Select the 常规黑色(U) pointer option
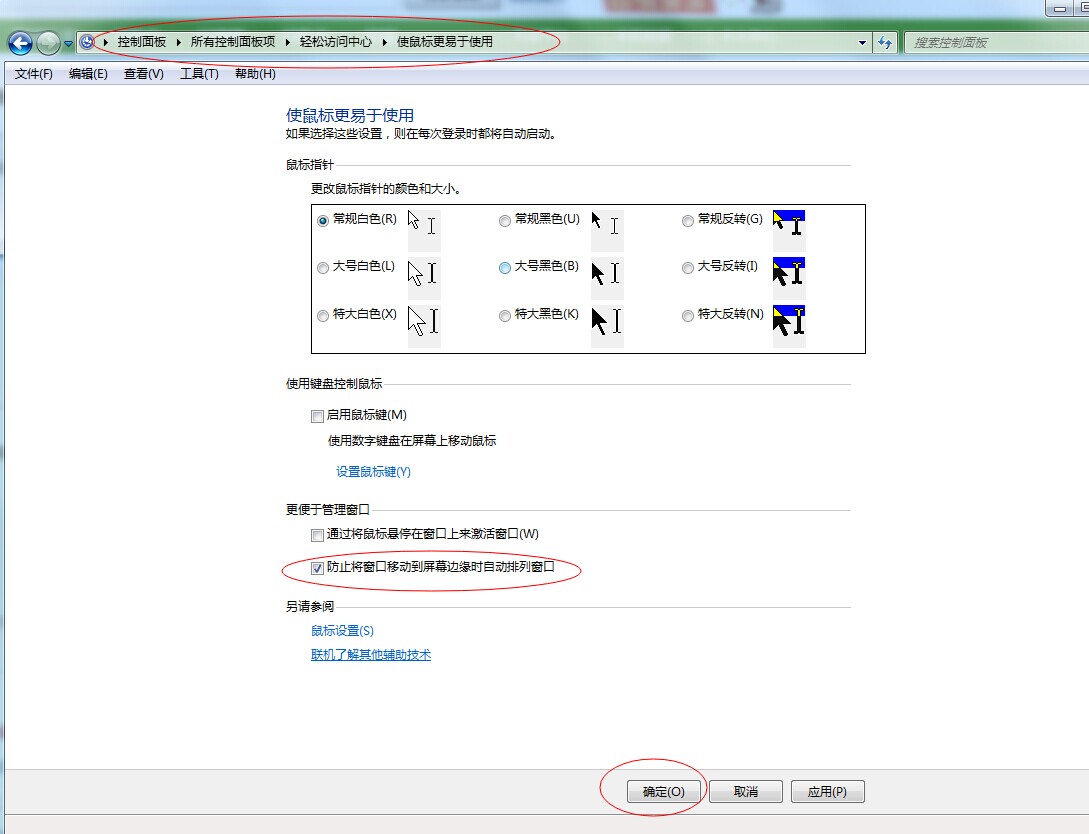The height and width of the screenshot is (834, 1089). [504, 221]
